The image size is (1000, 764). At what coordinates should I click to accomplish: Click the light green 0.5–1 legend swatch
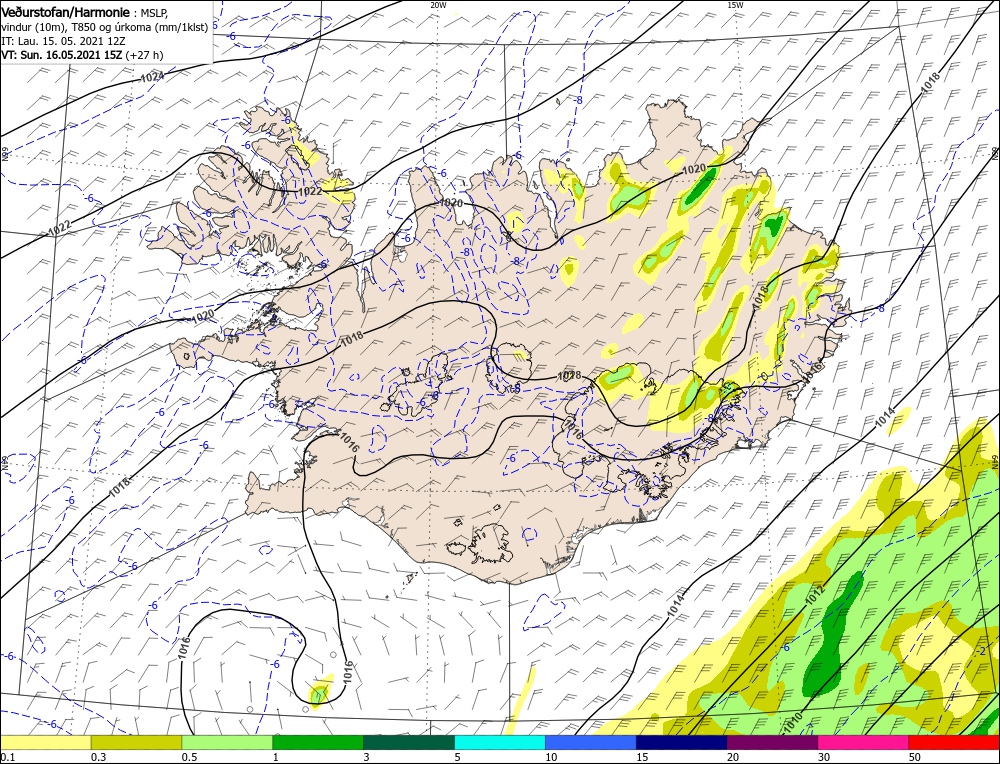tap(227, 742)
